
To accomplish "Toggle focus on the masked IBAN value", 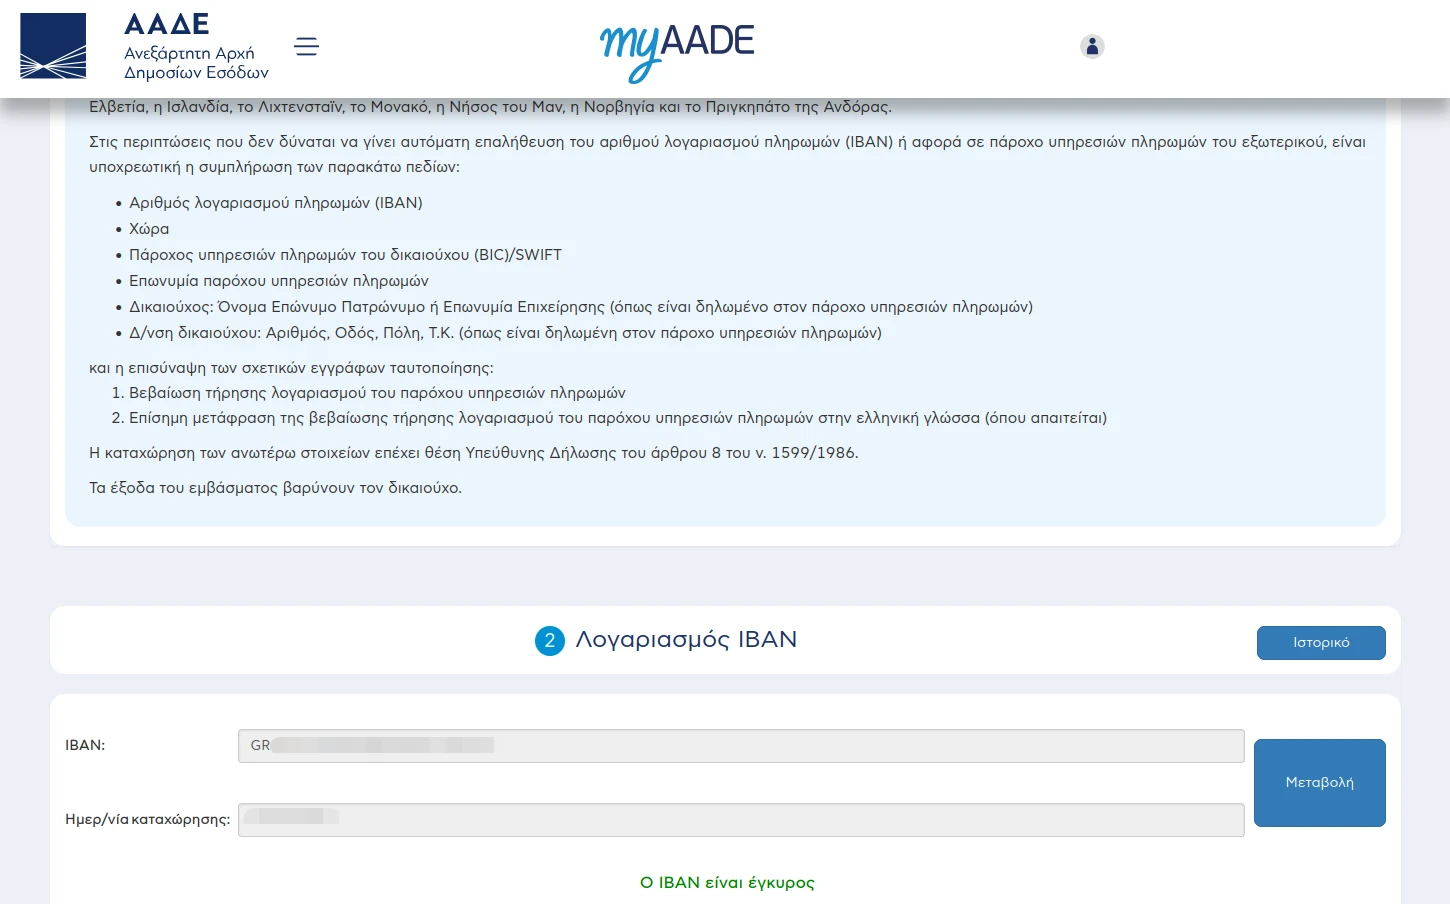I will point(740,745).
